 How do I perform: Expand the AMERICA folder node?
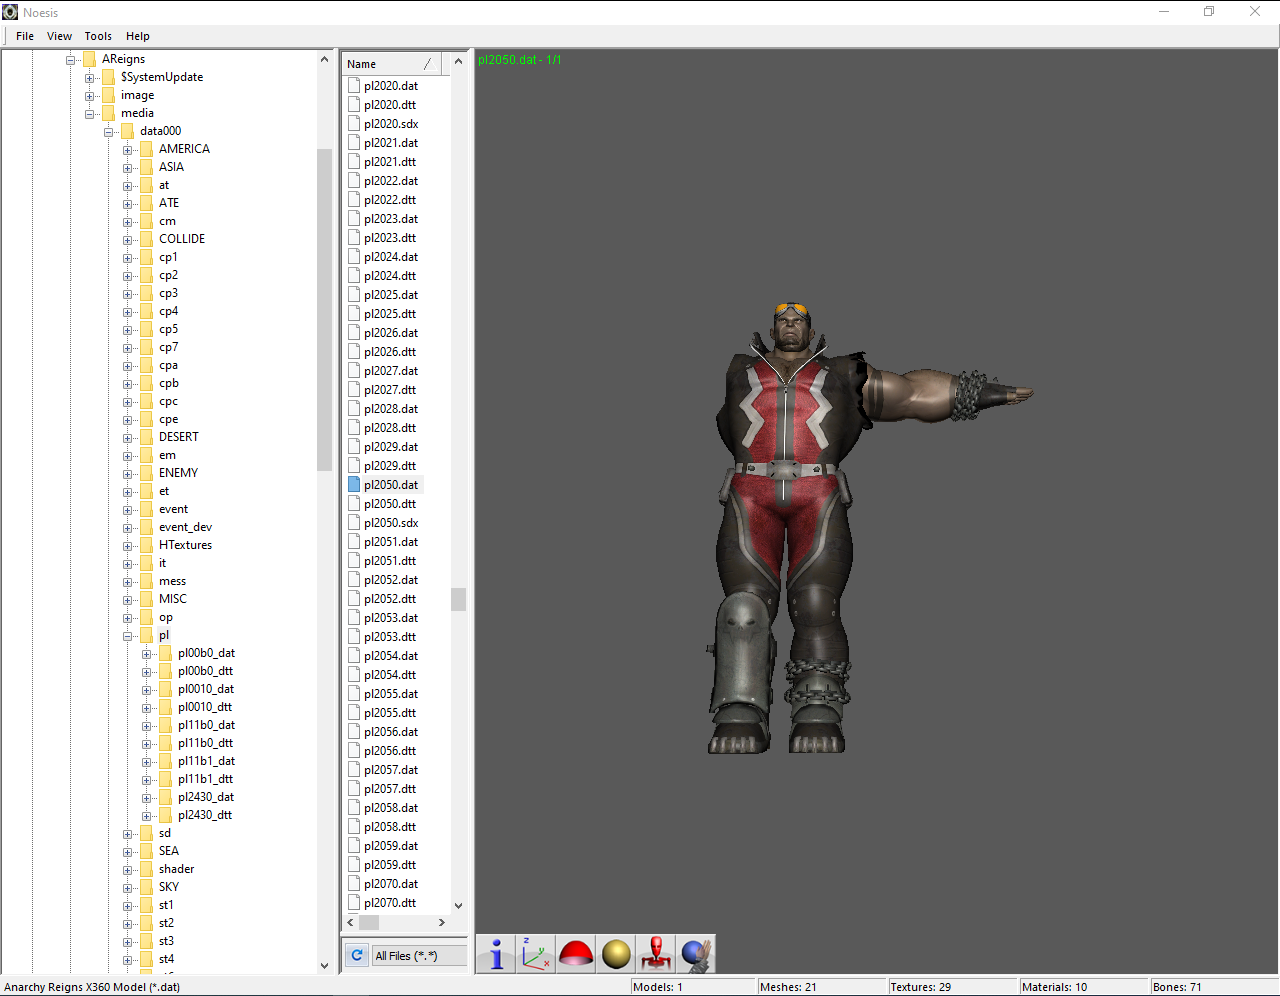128,150
